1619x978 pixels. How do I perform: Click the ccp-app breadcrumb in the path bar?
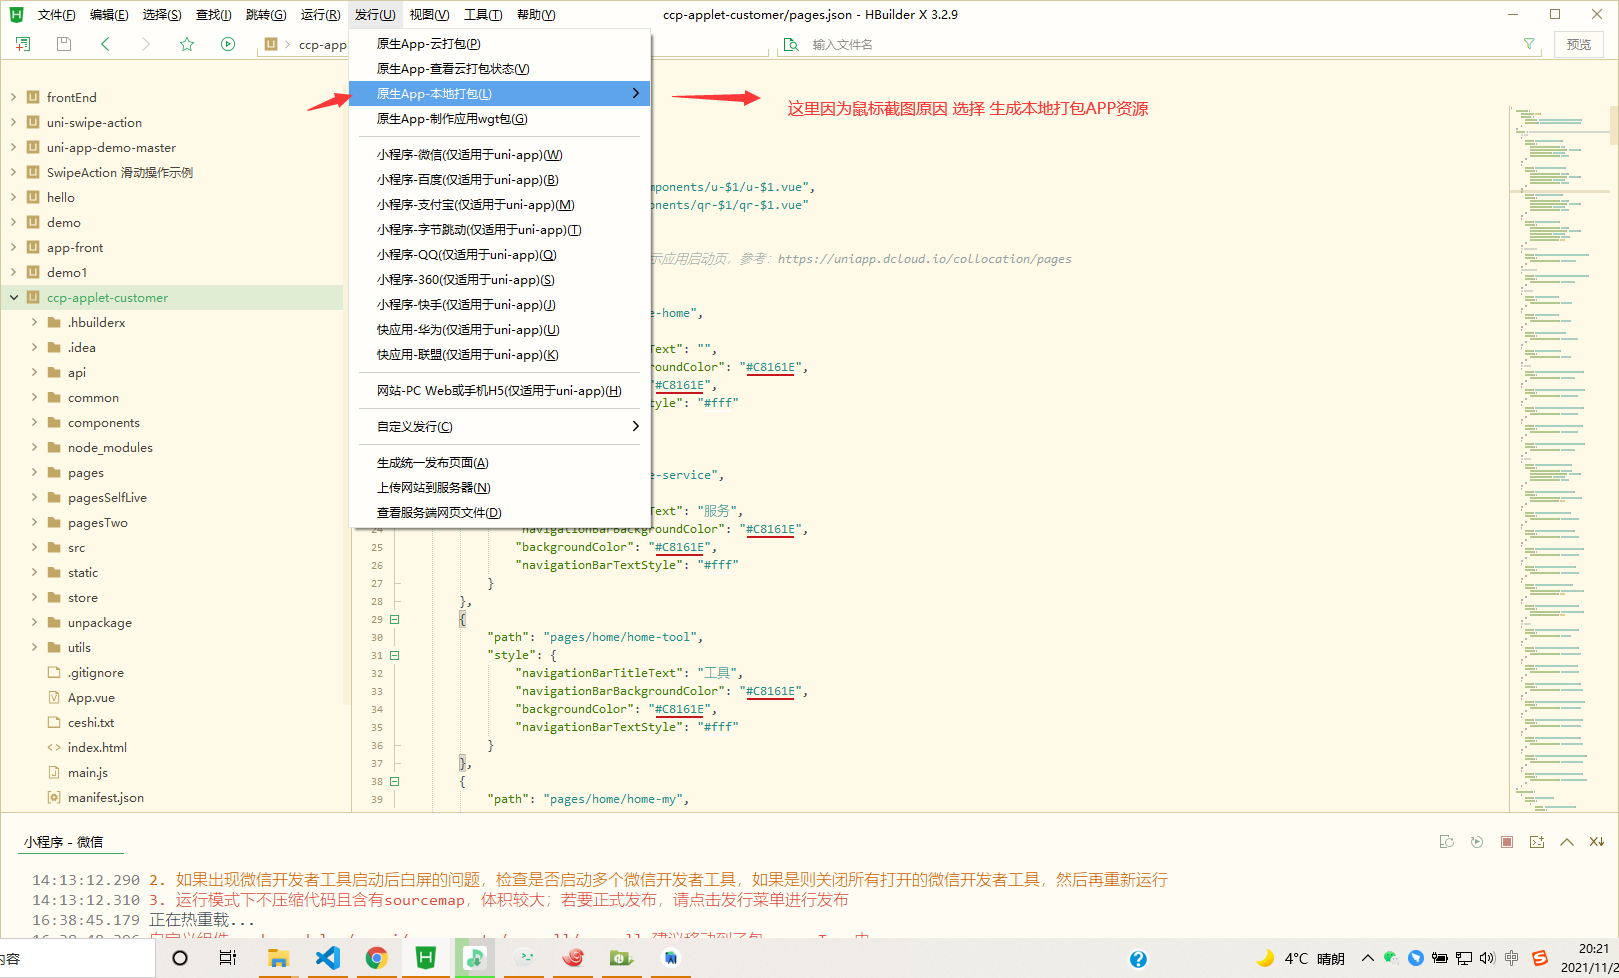point(322,45)
